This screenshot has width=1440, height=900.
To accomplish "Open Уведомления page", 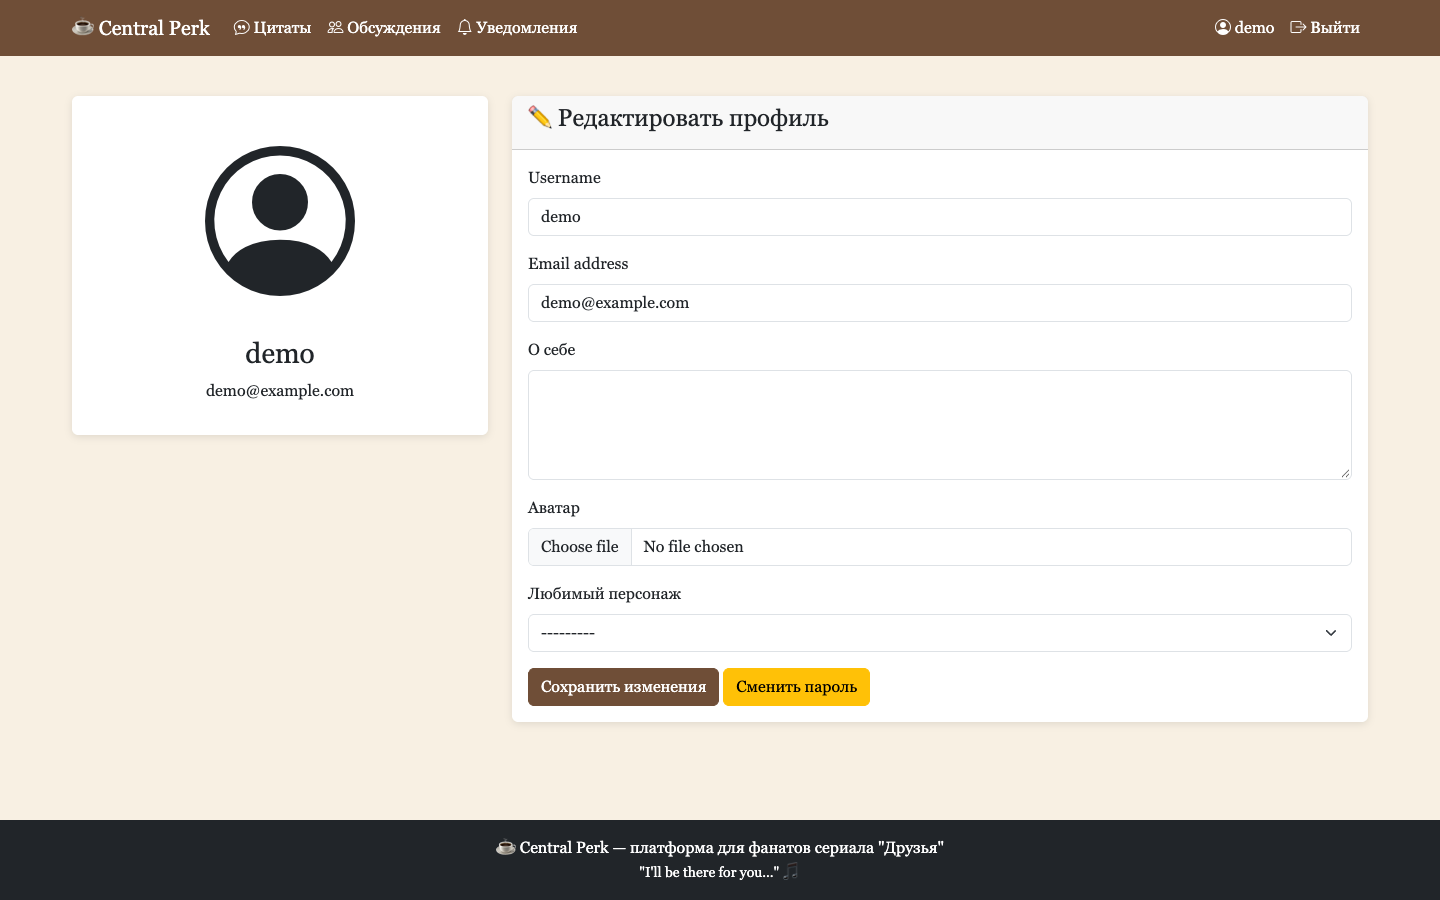I will [517, 28].
